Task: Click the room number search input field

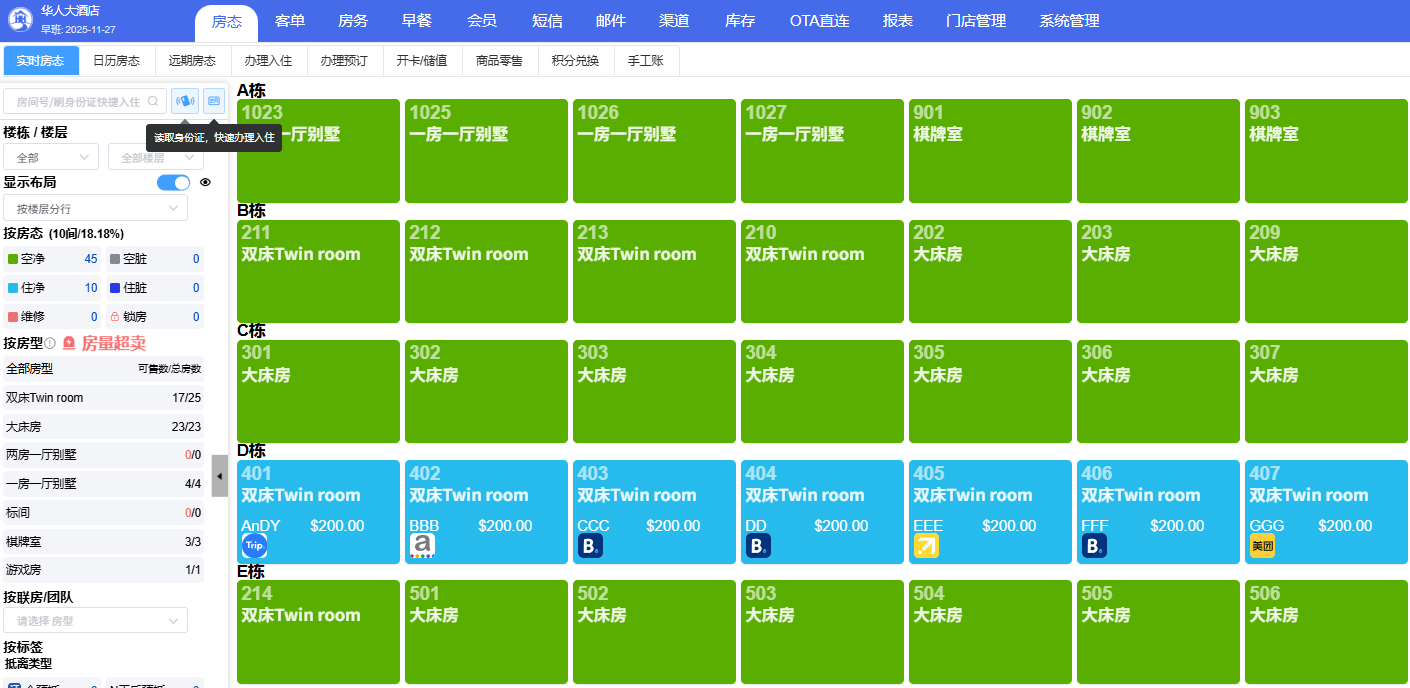Action: 80,100
